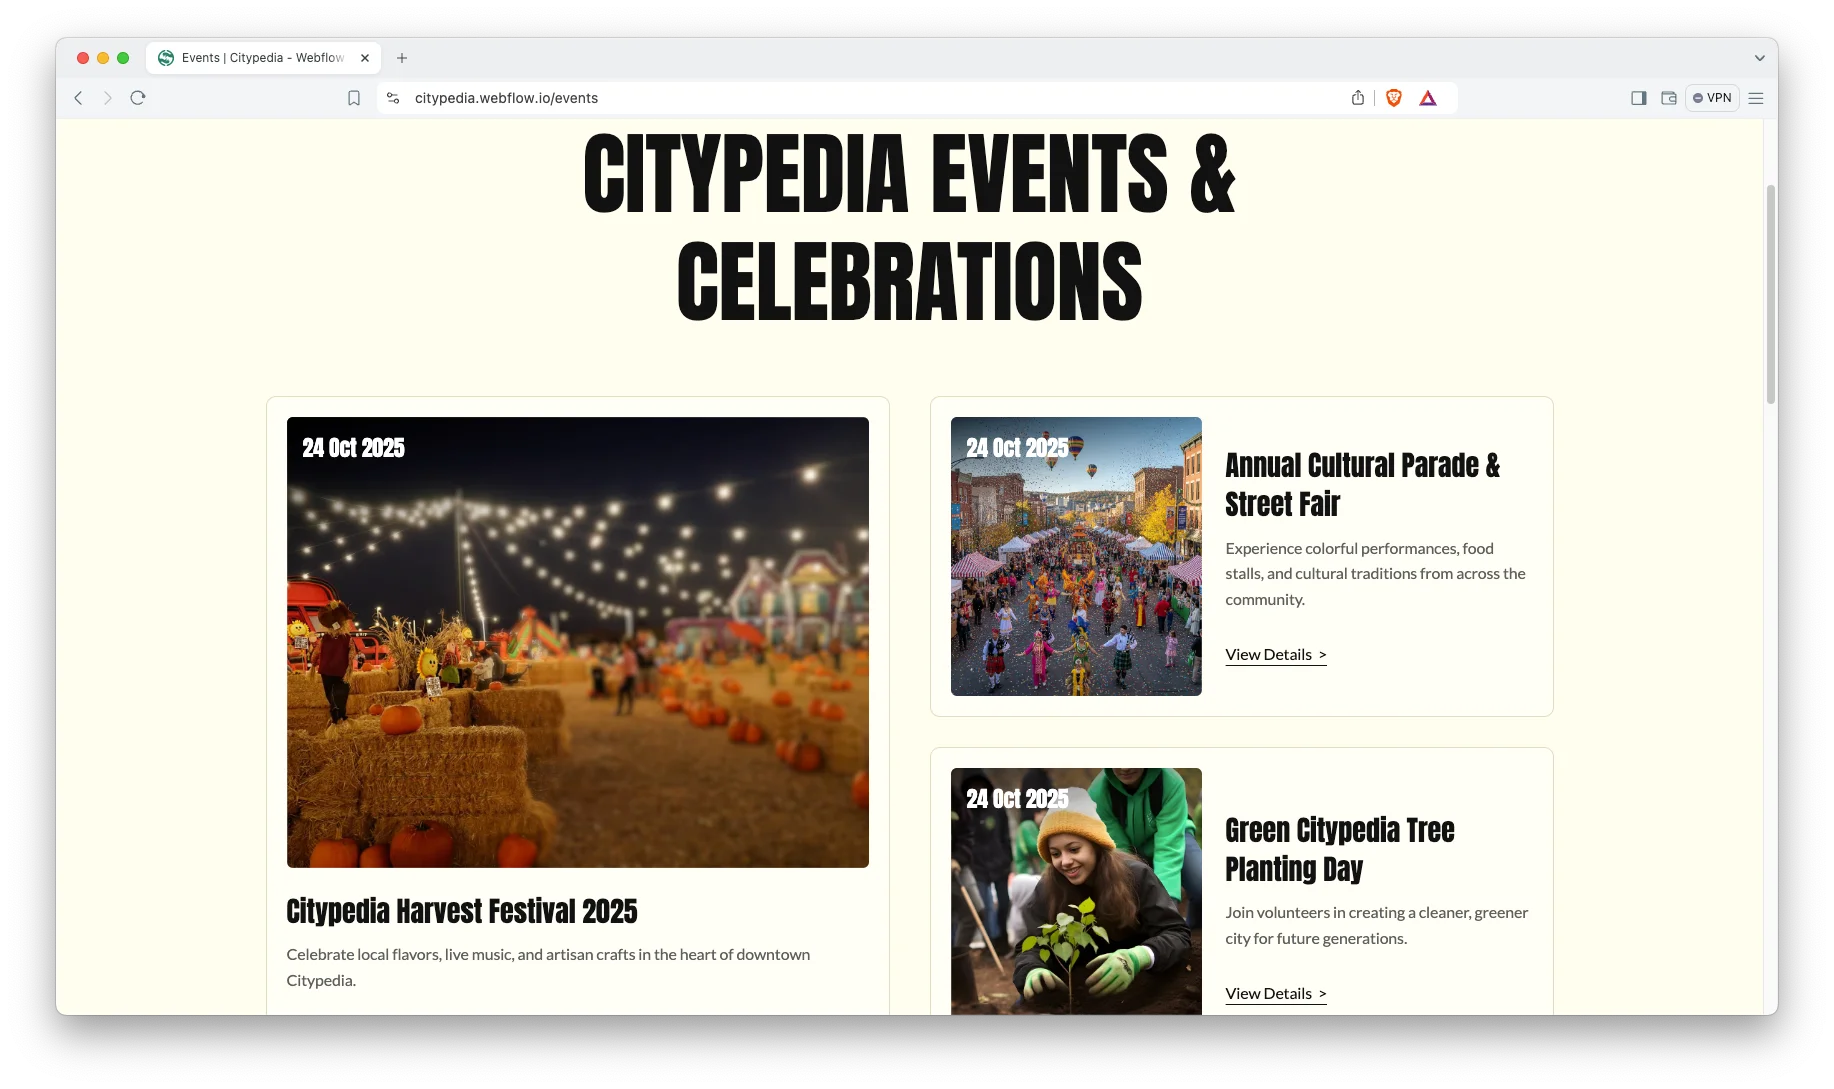Click the browser back arrow
The width and height of the screenshot is (1834, 1089).
pyautogui.click(x=78, y=98)
